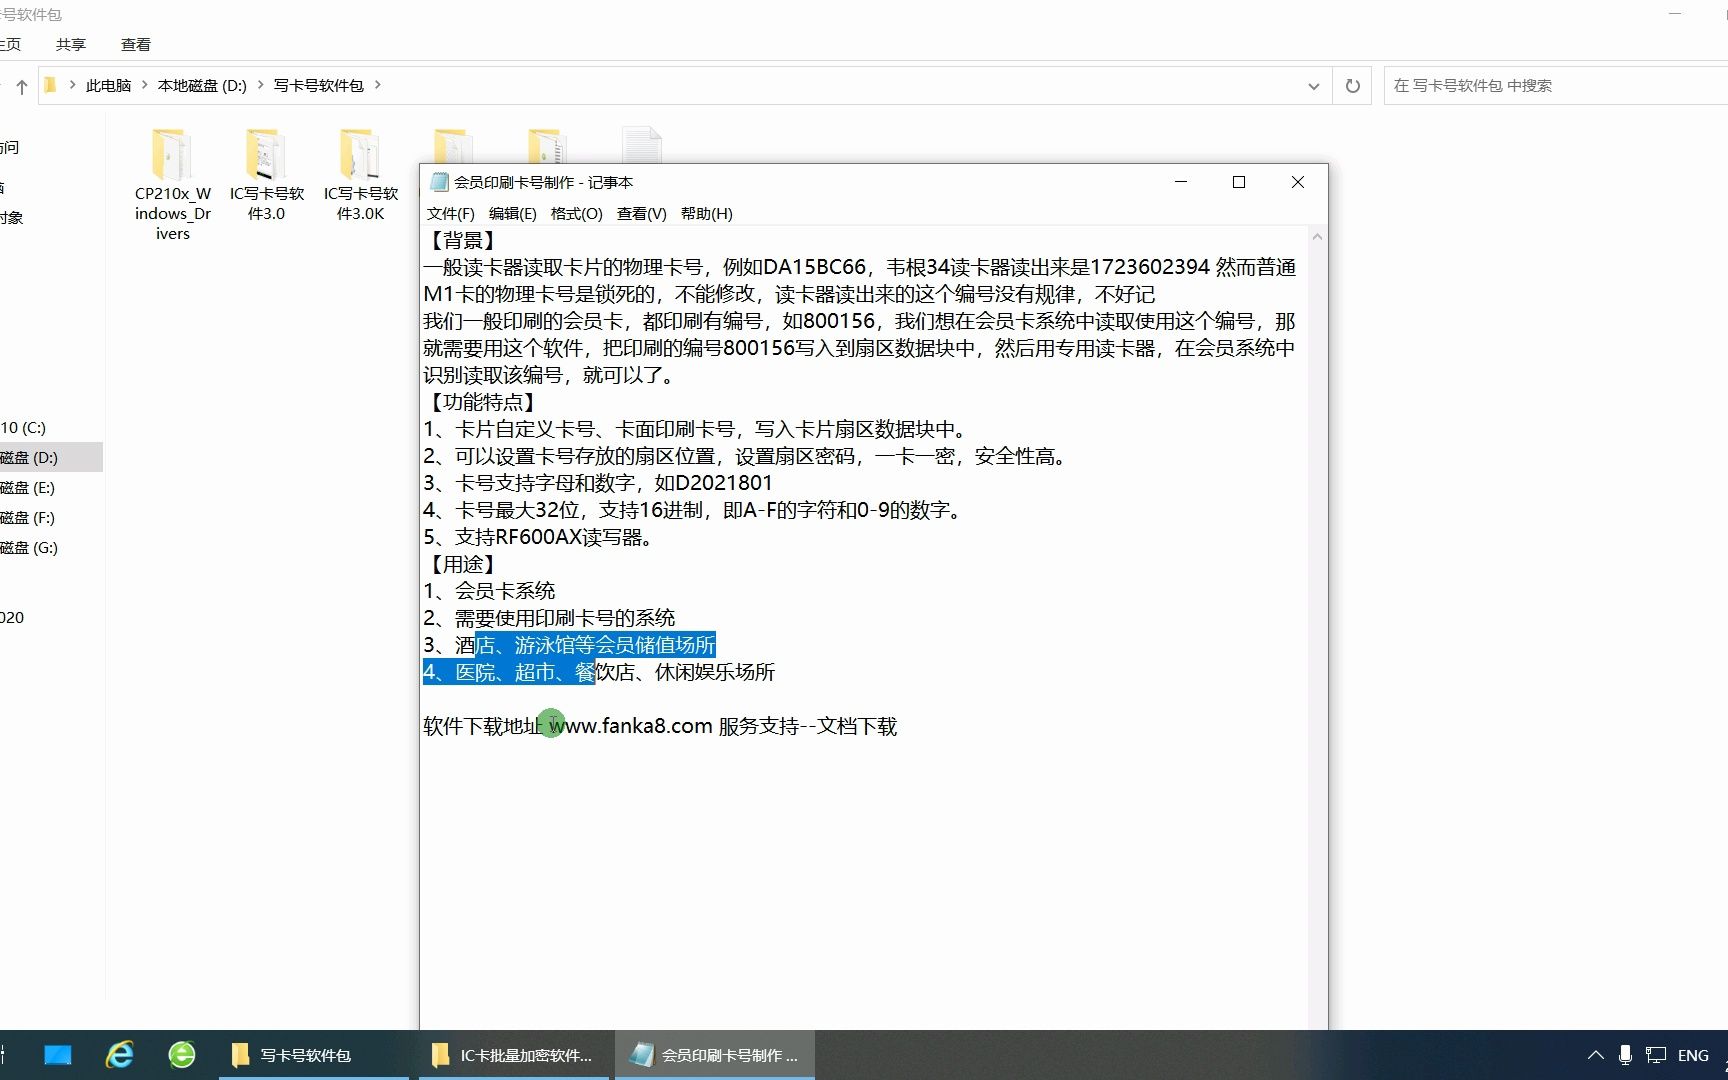Click the text 休闲娱乐场所 in Notepad
1728x1080 pixels.
715,672
